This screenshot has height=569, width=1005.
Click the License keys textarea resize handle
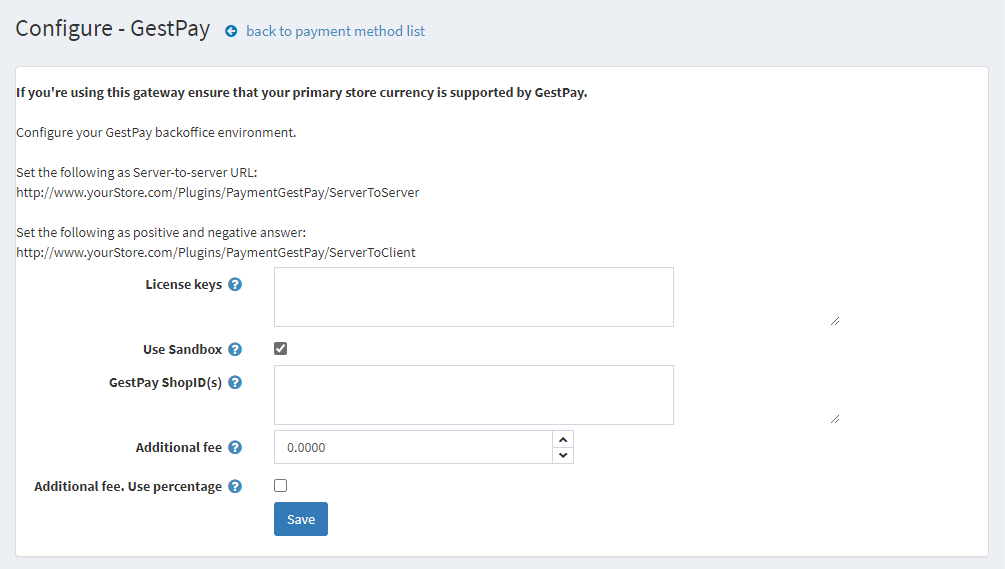834,320
